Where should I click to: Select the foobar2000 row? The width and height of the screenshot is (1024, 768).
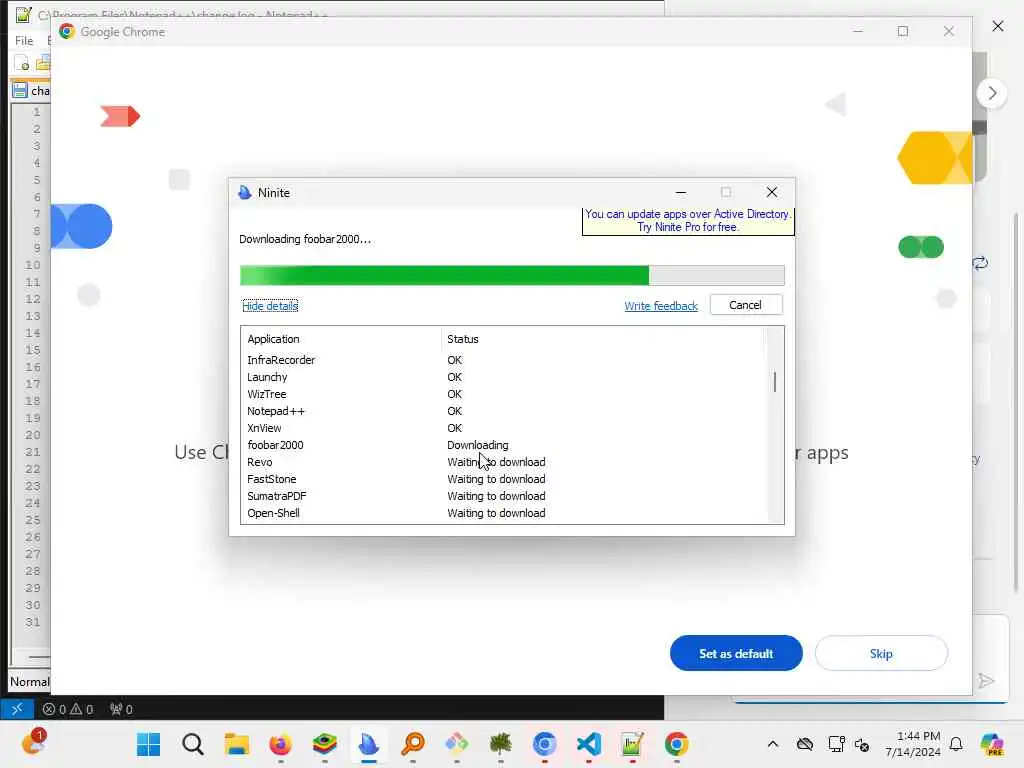coord(503,445)
